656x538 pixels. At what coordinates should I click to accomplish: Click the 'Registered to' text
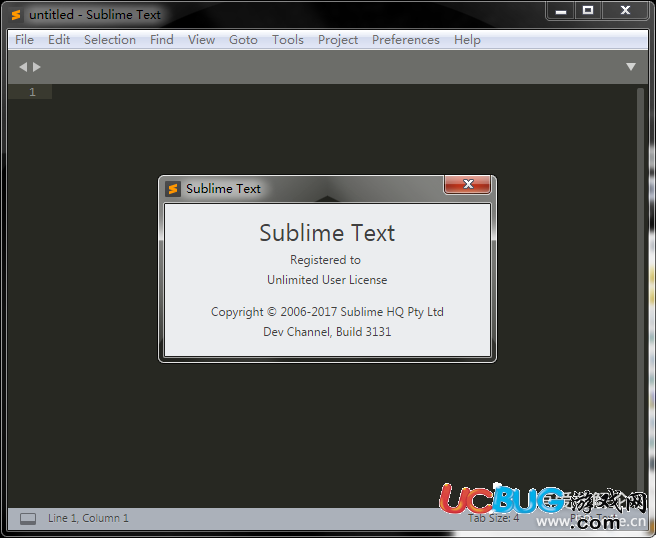325,260
